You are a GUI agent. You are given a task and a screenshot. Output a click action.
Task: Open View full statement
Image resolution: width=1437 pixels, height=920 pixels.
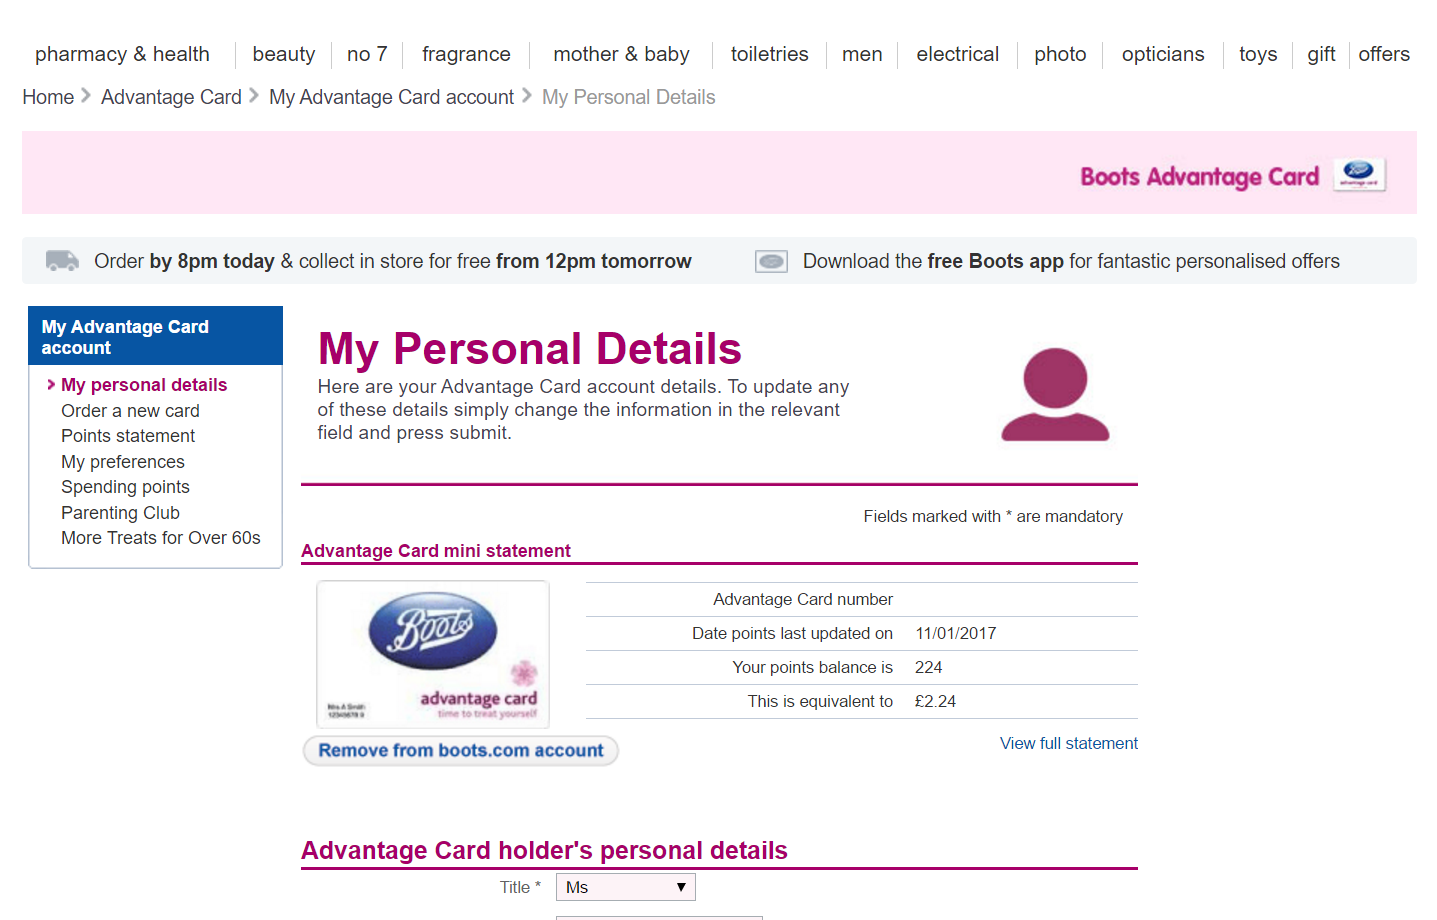click(x=1068, y=743)
